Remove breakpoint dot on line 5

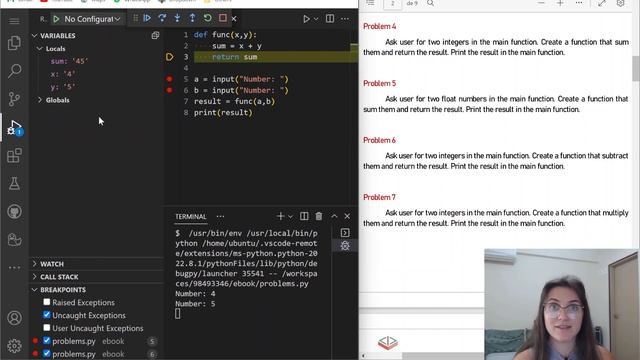(x=169, y=79)
